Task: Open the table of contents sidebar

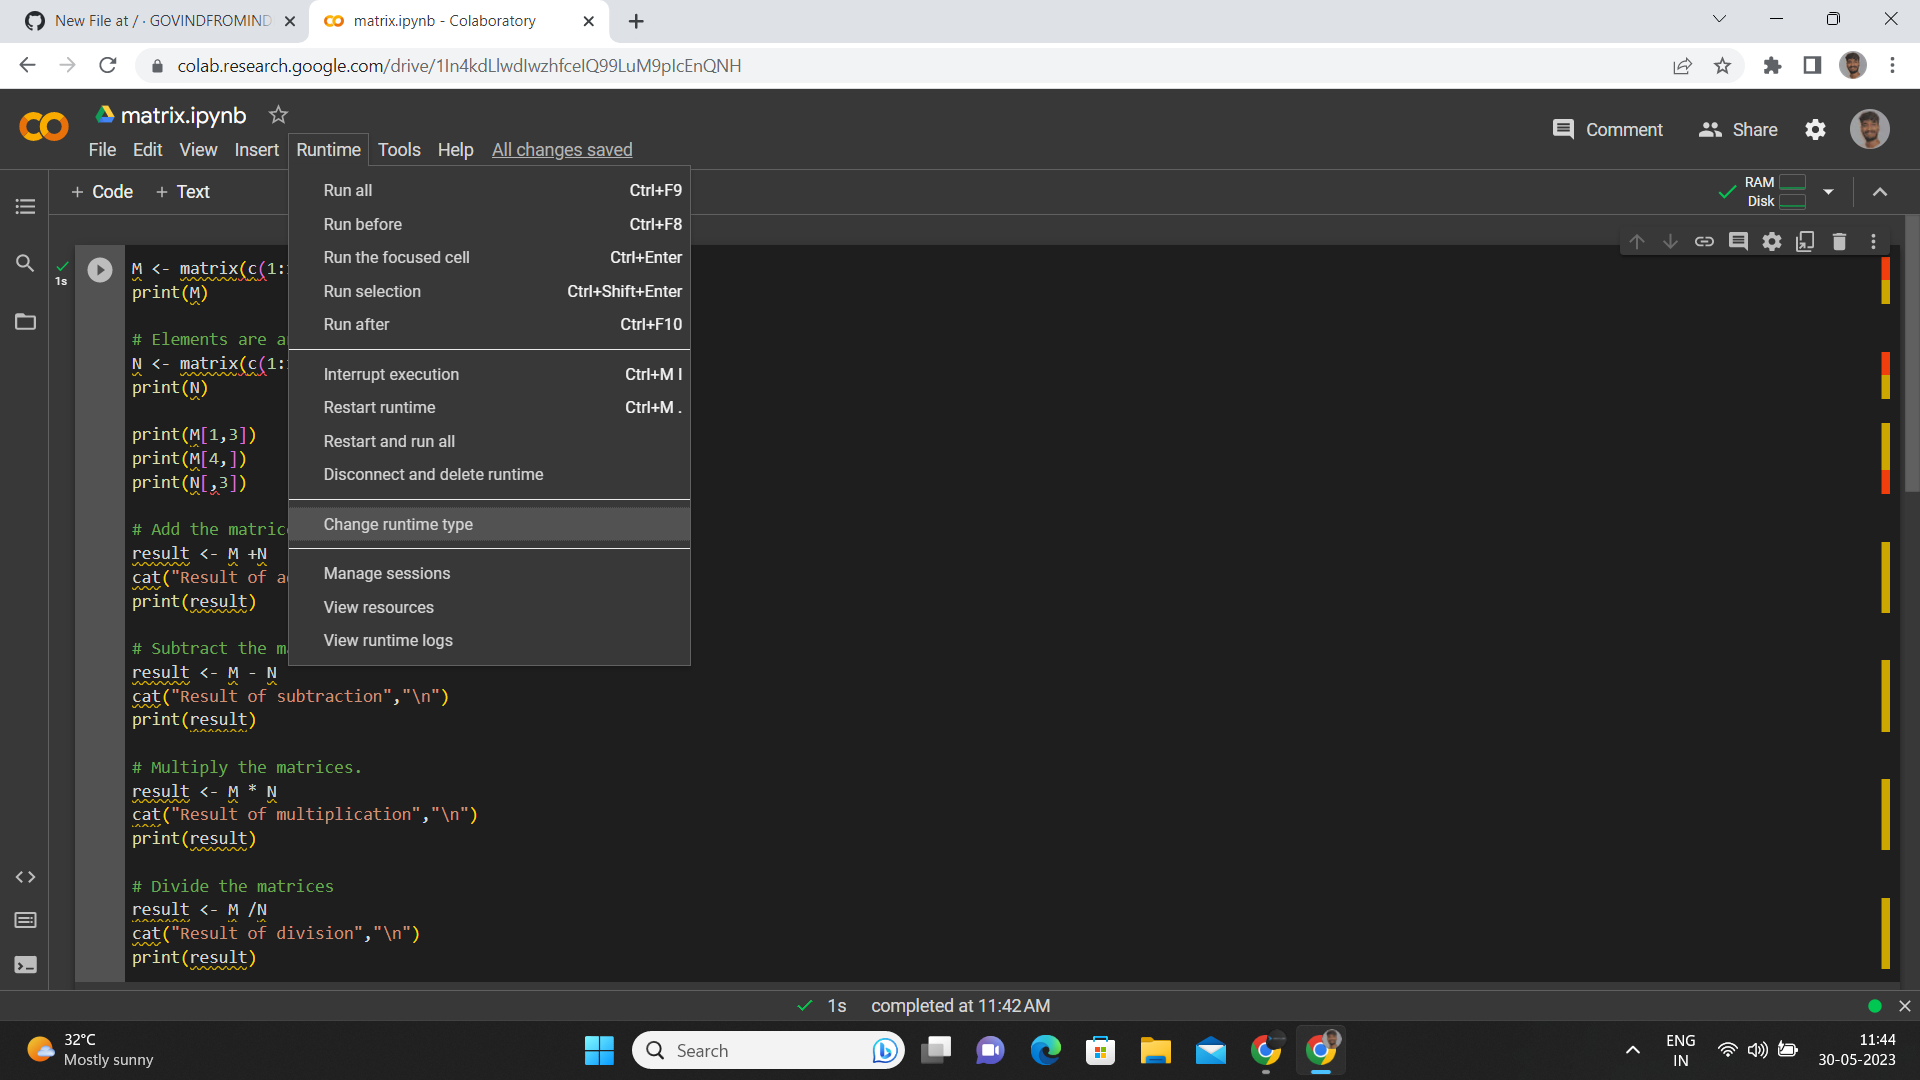Action: point(25,206)
